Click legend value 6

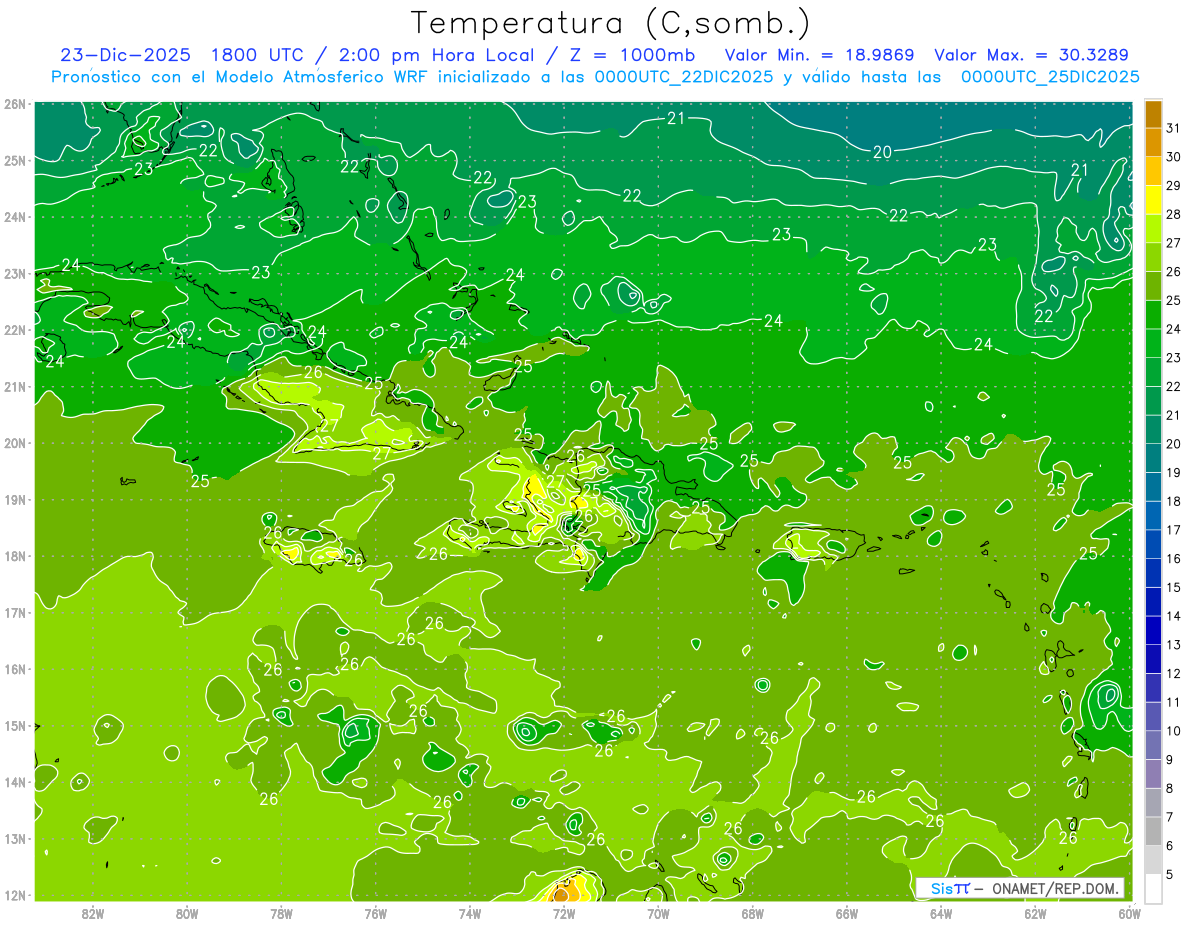(1170, 846)
